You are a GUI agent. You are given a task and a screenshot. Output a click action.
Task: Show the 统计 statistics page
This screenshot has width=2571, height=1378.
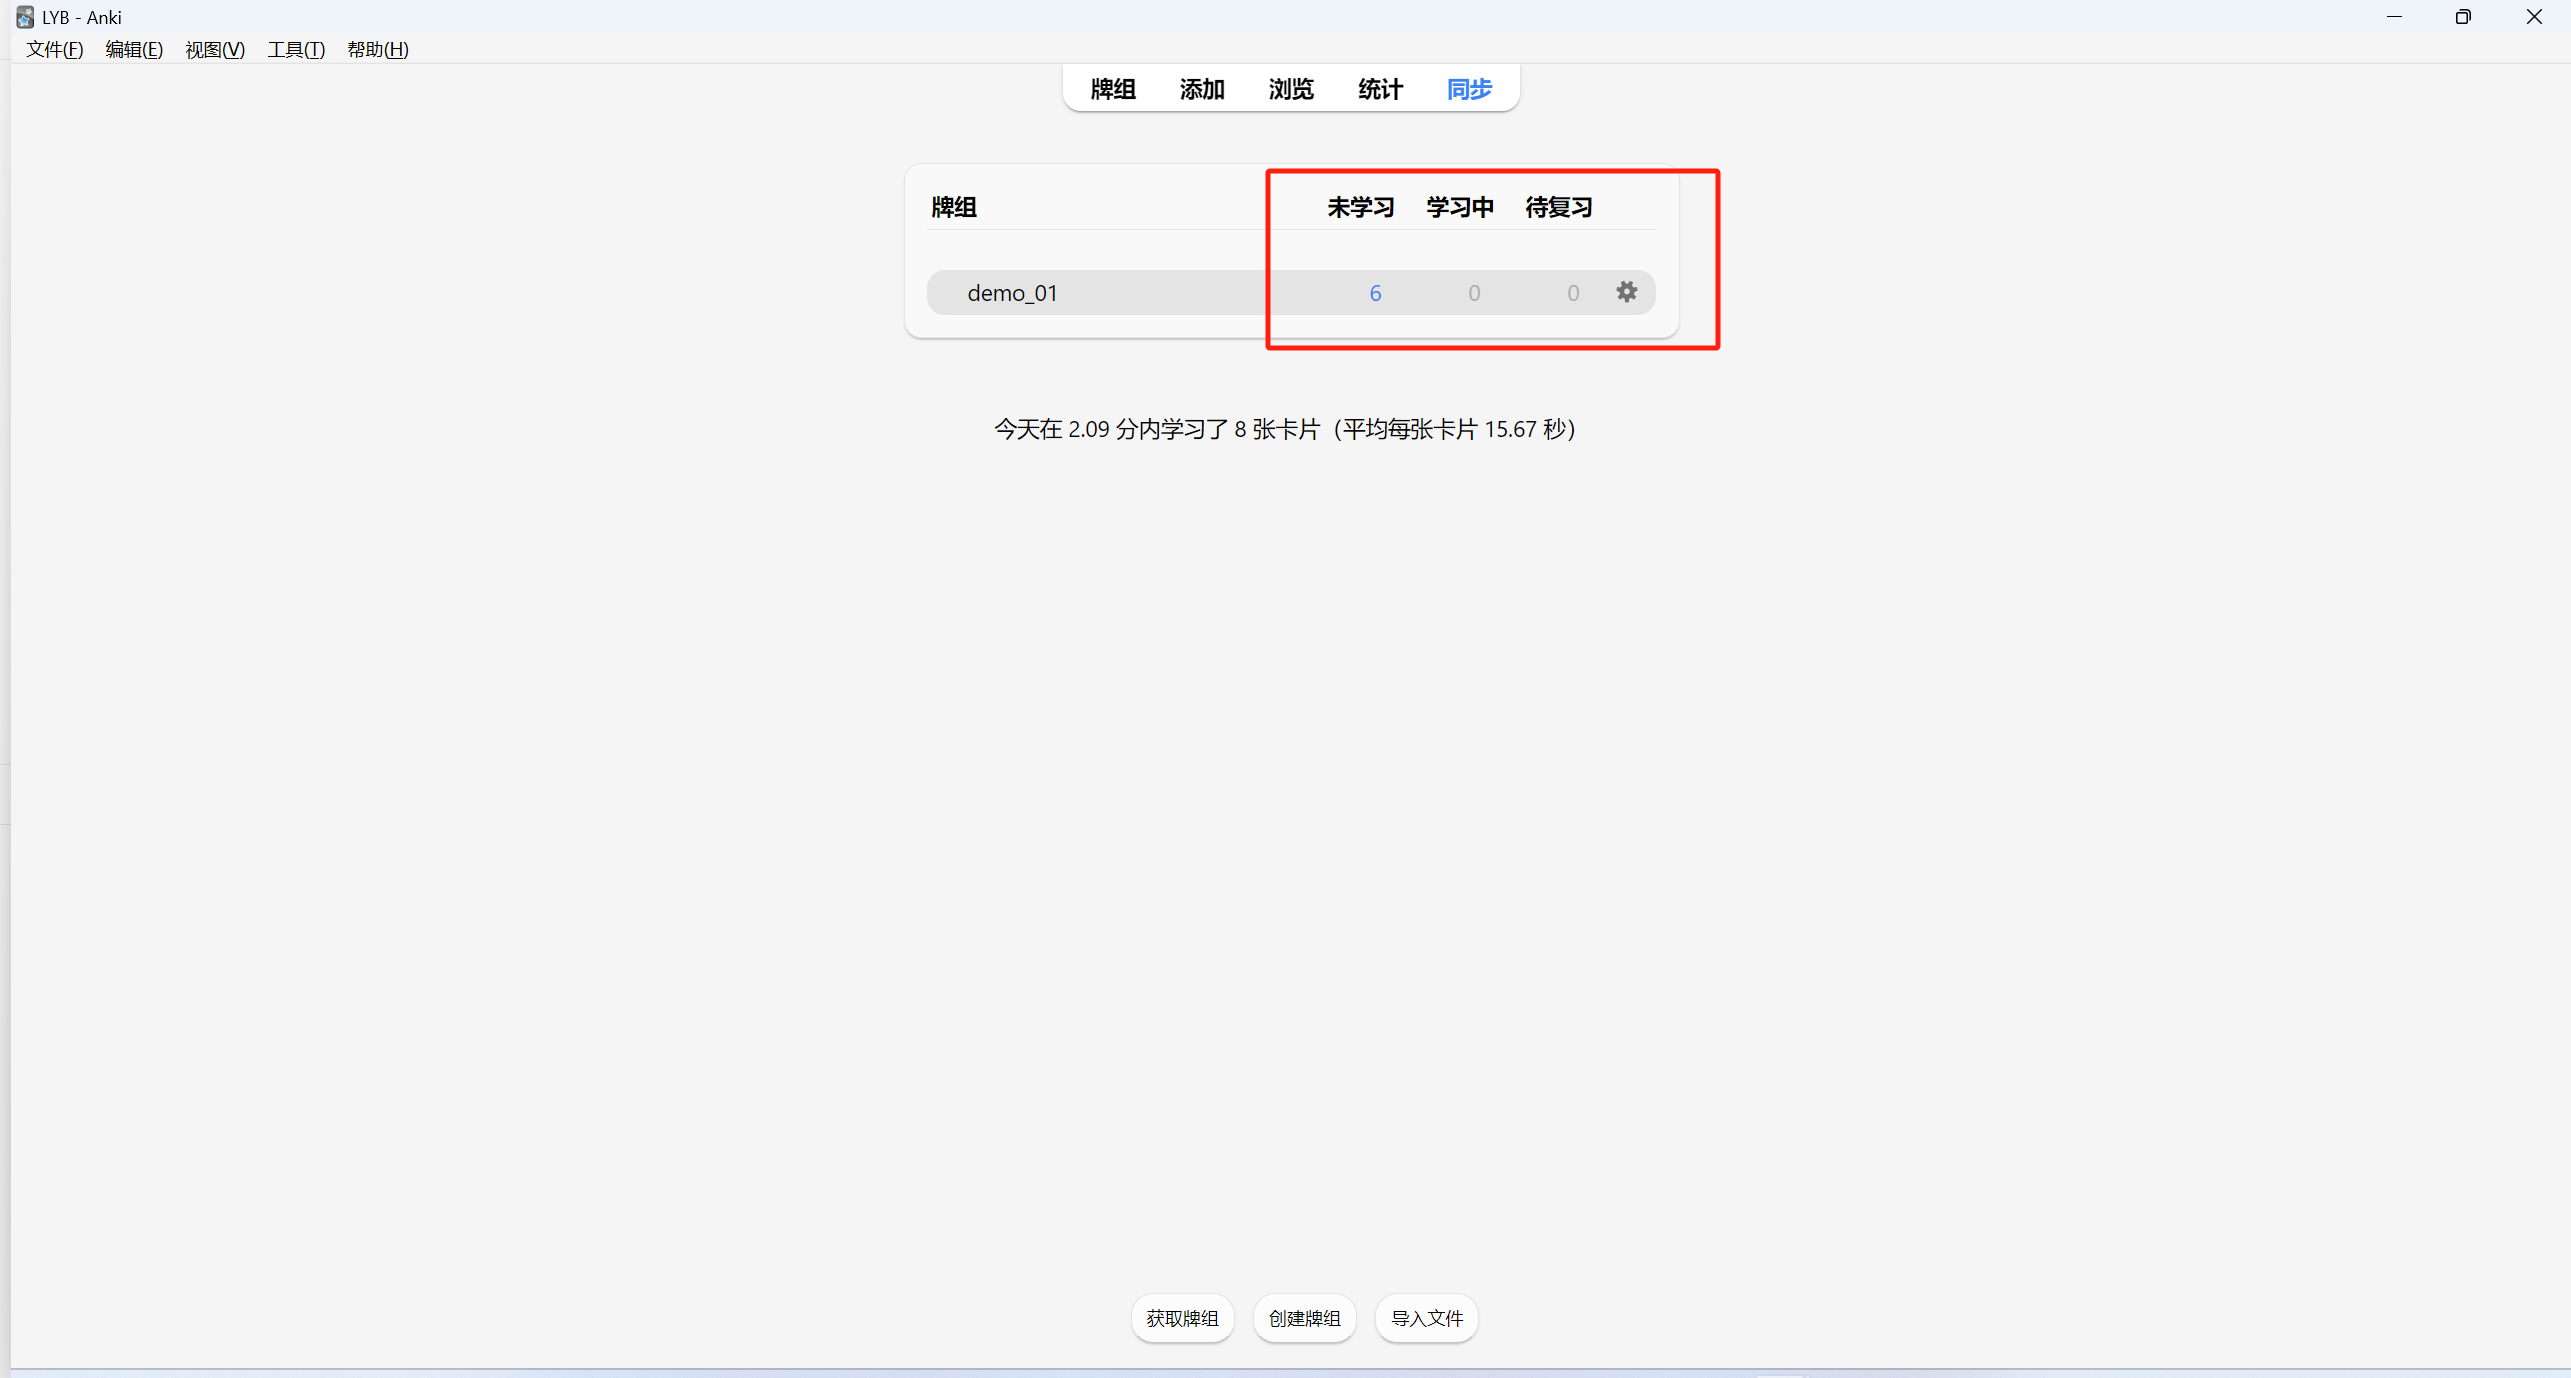[x=1380, y=89]
